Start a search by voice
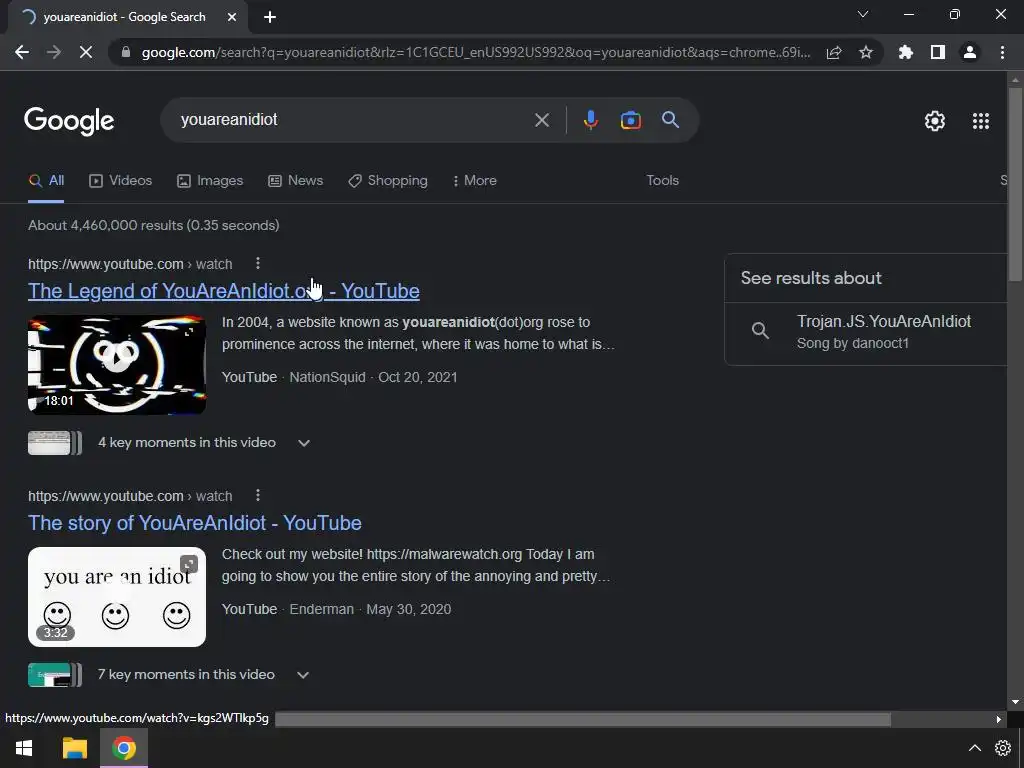This screenshot has width=1024, height=768. [x=590, y=120]
